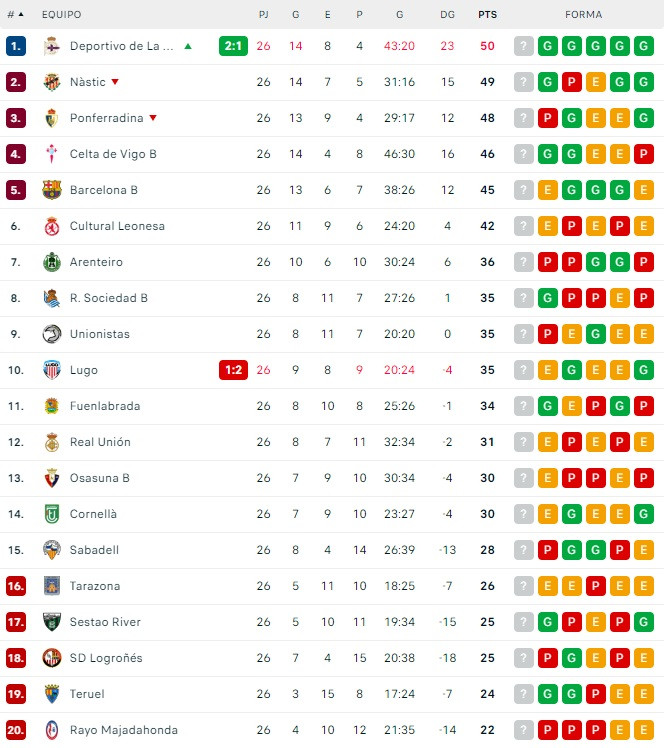Open the green 2:1 live score badge
Image resolution: width=665 pixels, height=748 pixels.
pyautogui.click(x=233, y=46)
